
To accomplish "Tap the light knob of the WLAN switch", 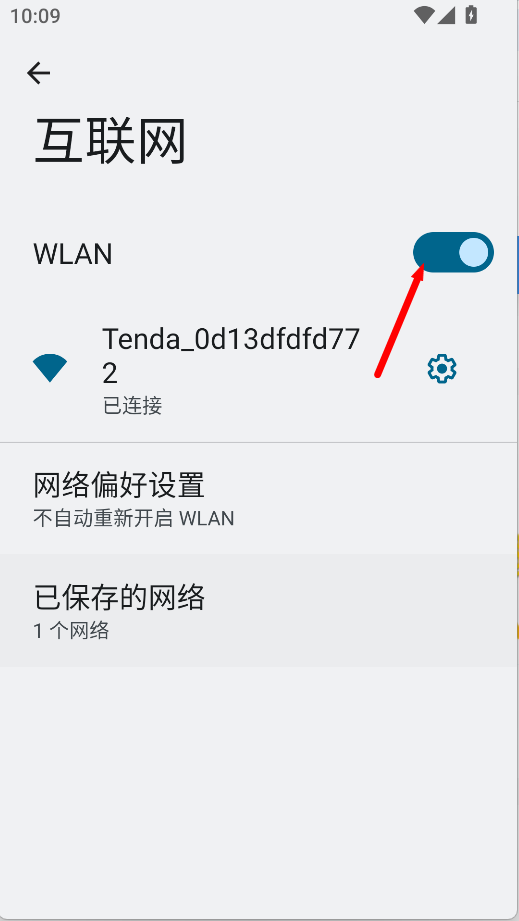I will [473, 253].
